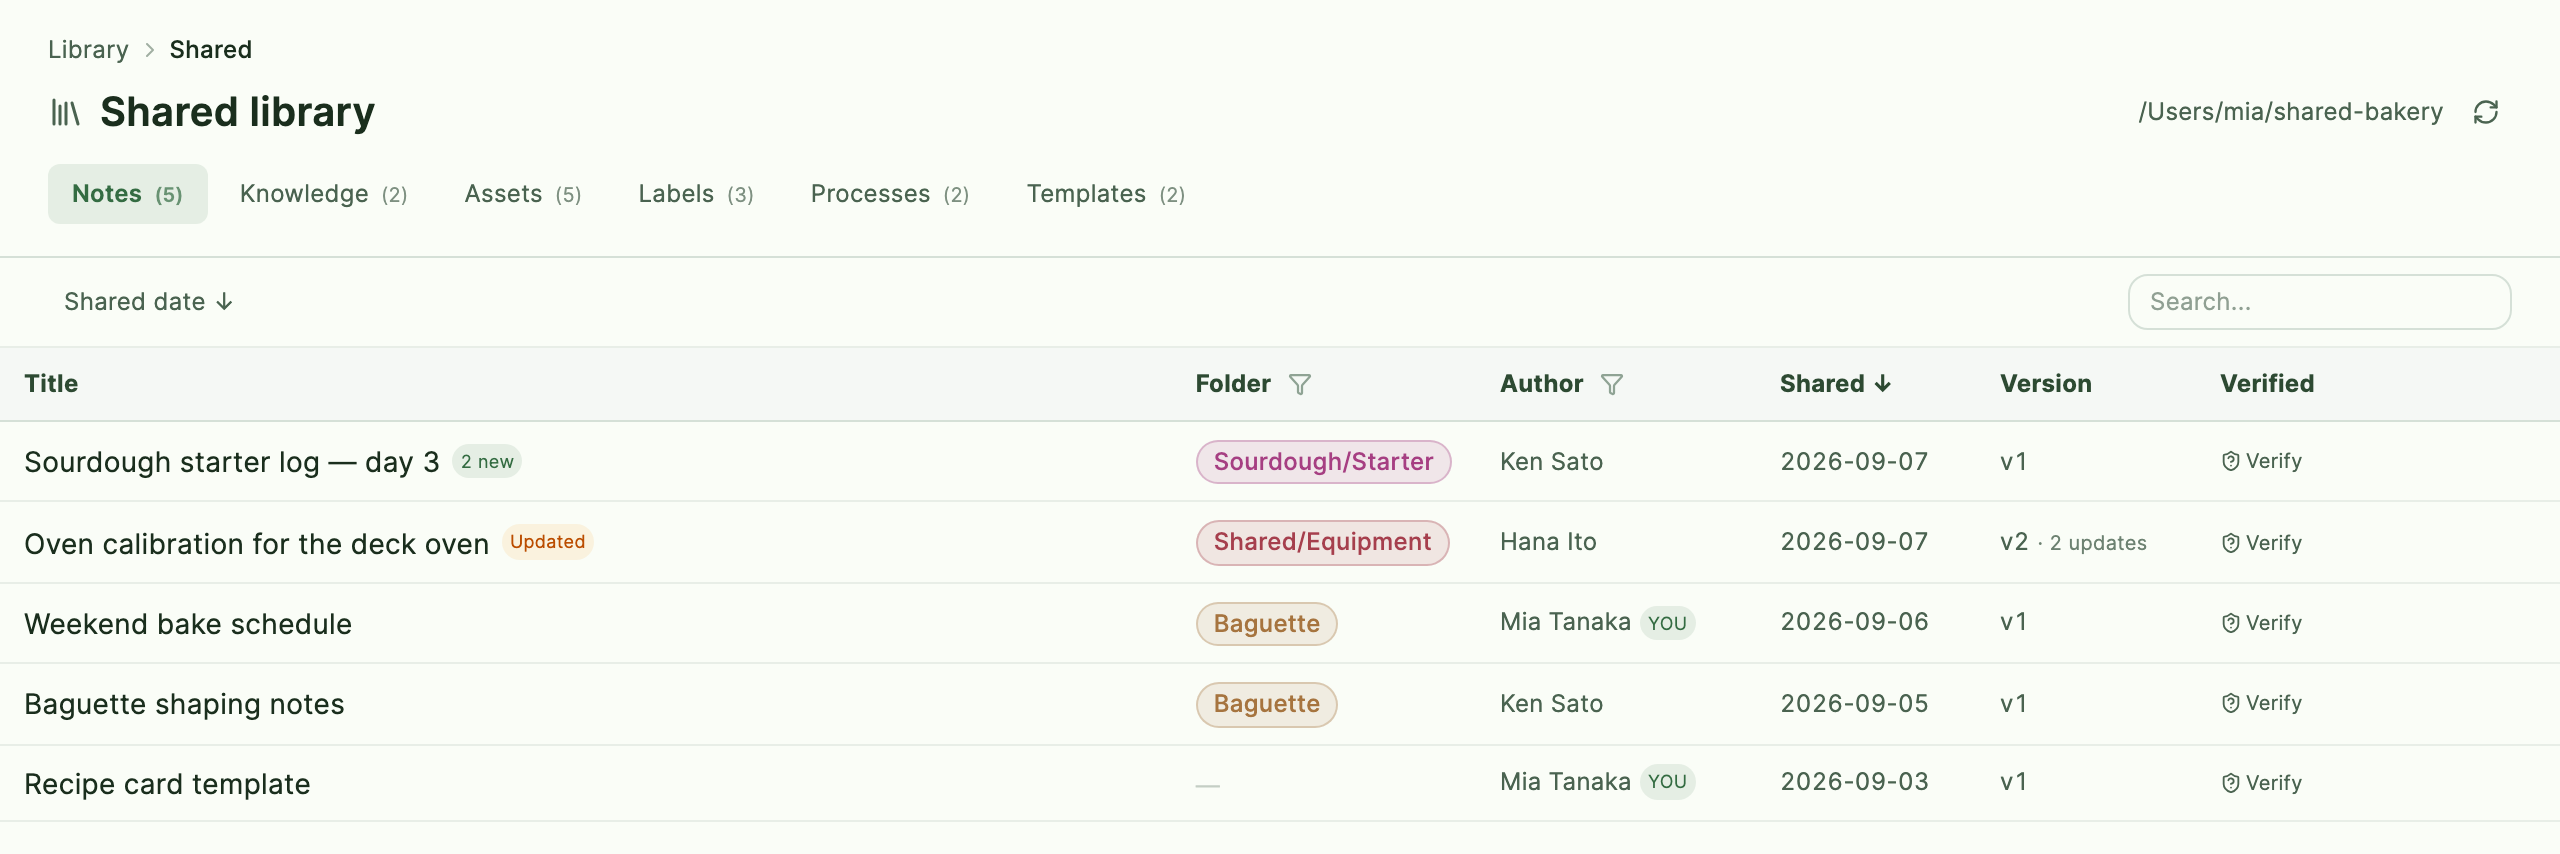This screenshot has height=854, width=2560.
Task: Toggle sort on the Shared column header
Action: pos(1835,384)
